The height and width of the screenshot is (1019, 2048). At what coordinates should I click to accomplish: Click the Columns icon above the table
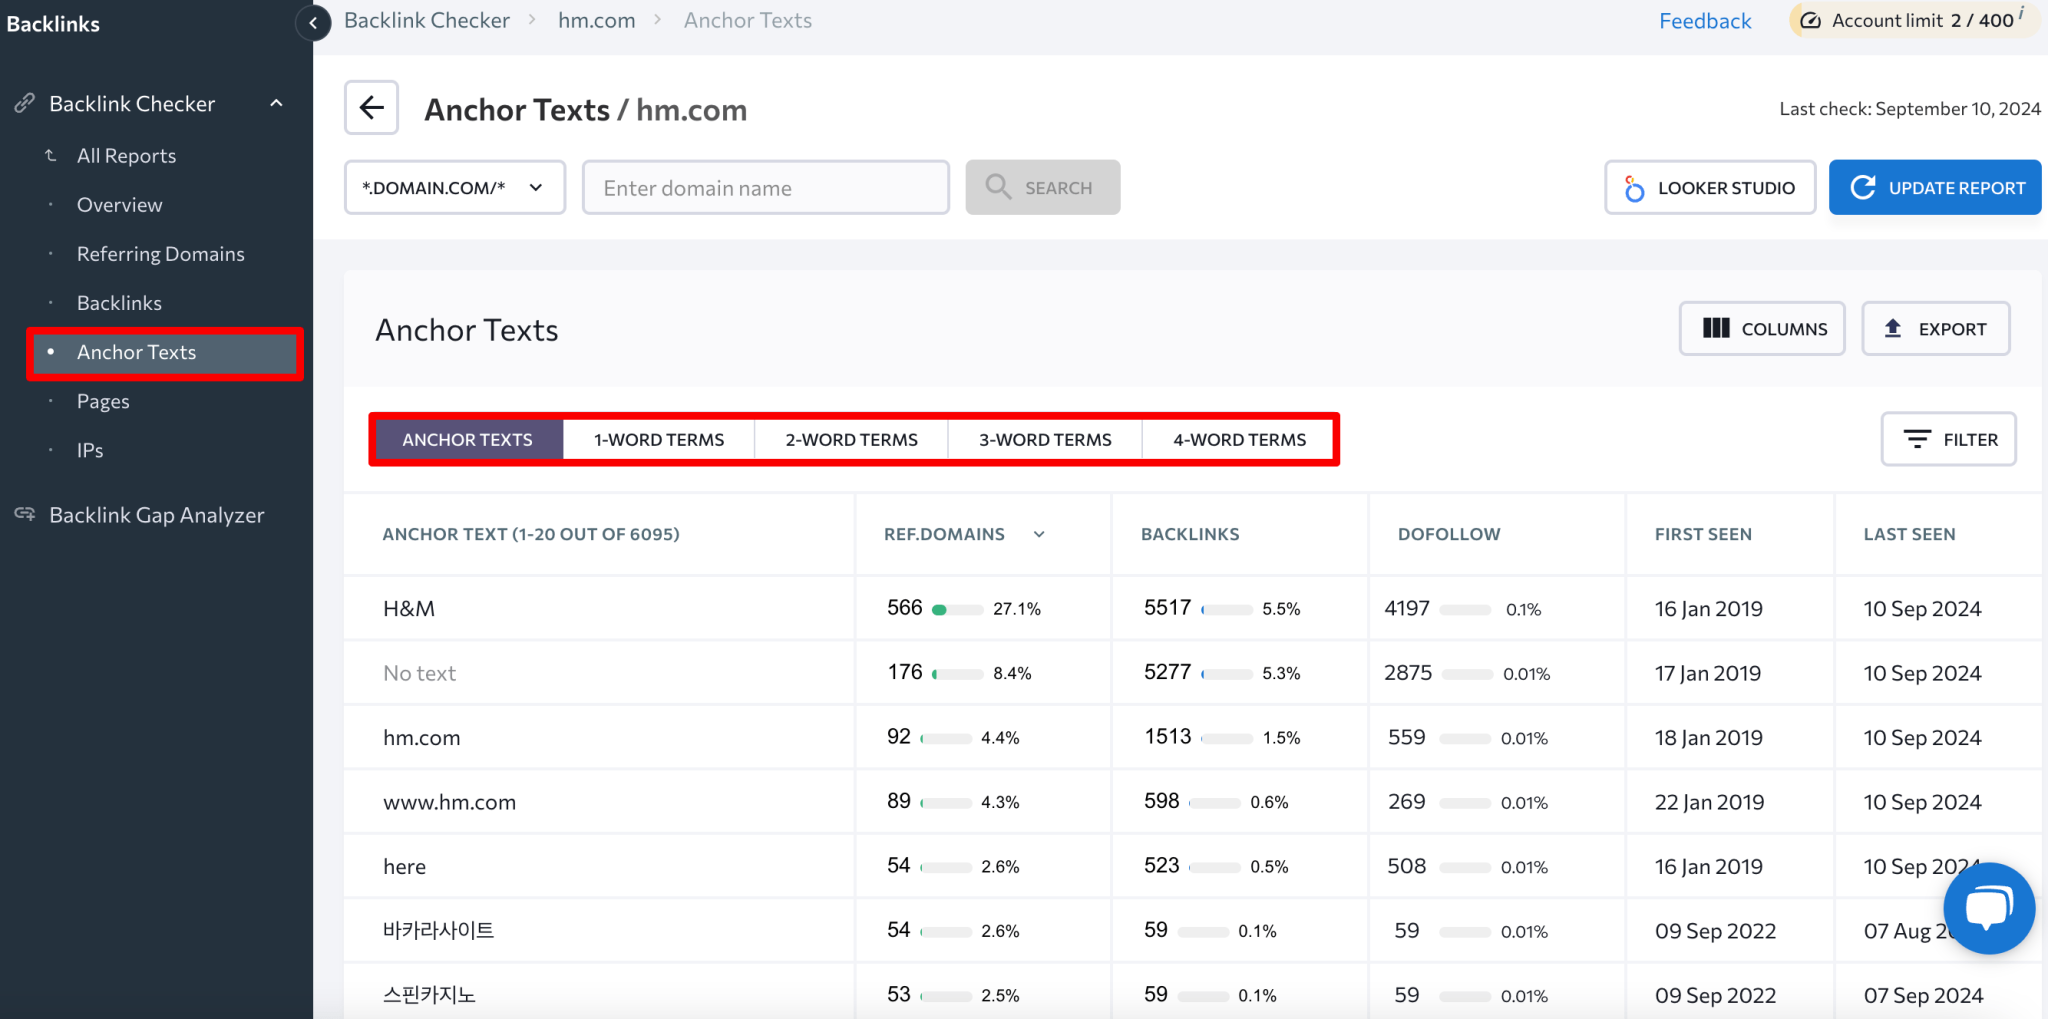[x=1716, y=328]
